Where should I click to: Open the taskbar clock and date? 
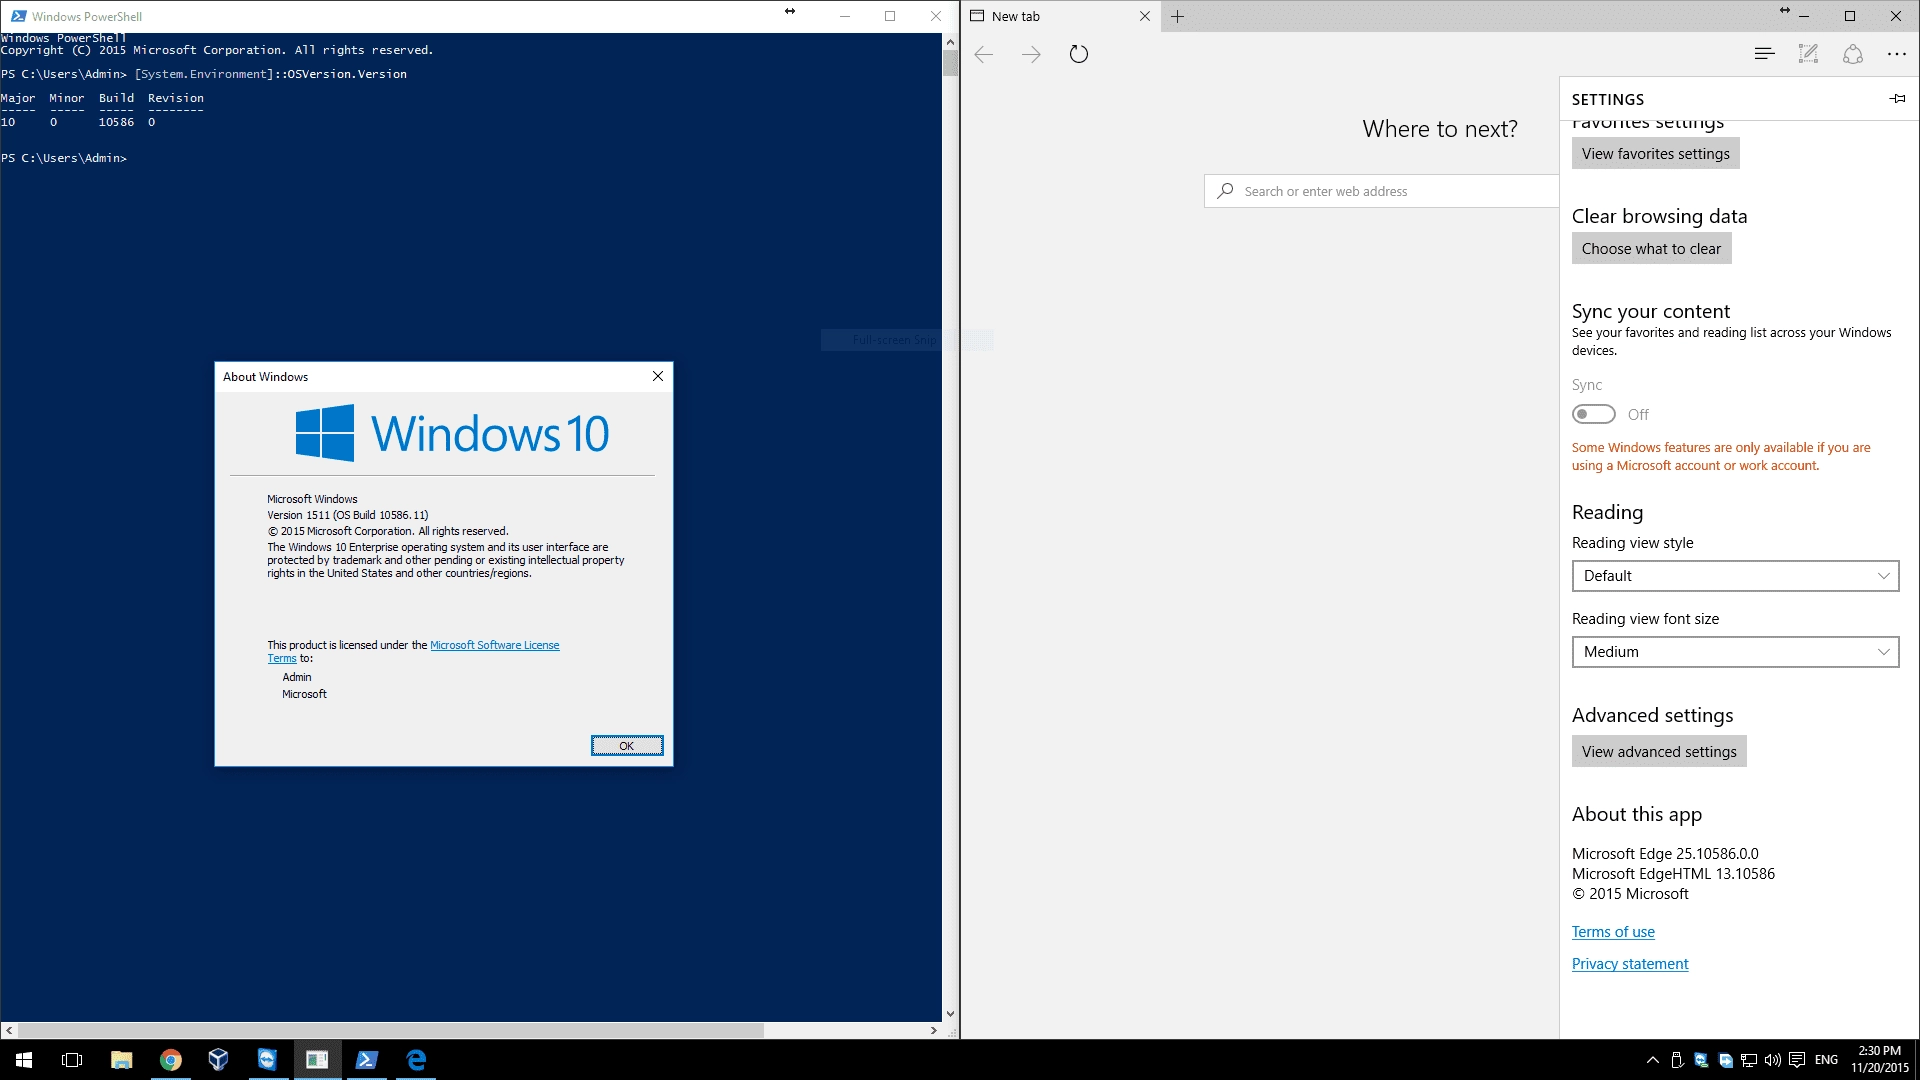coord(1880,1060)
